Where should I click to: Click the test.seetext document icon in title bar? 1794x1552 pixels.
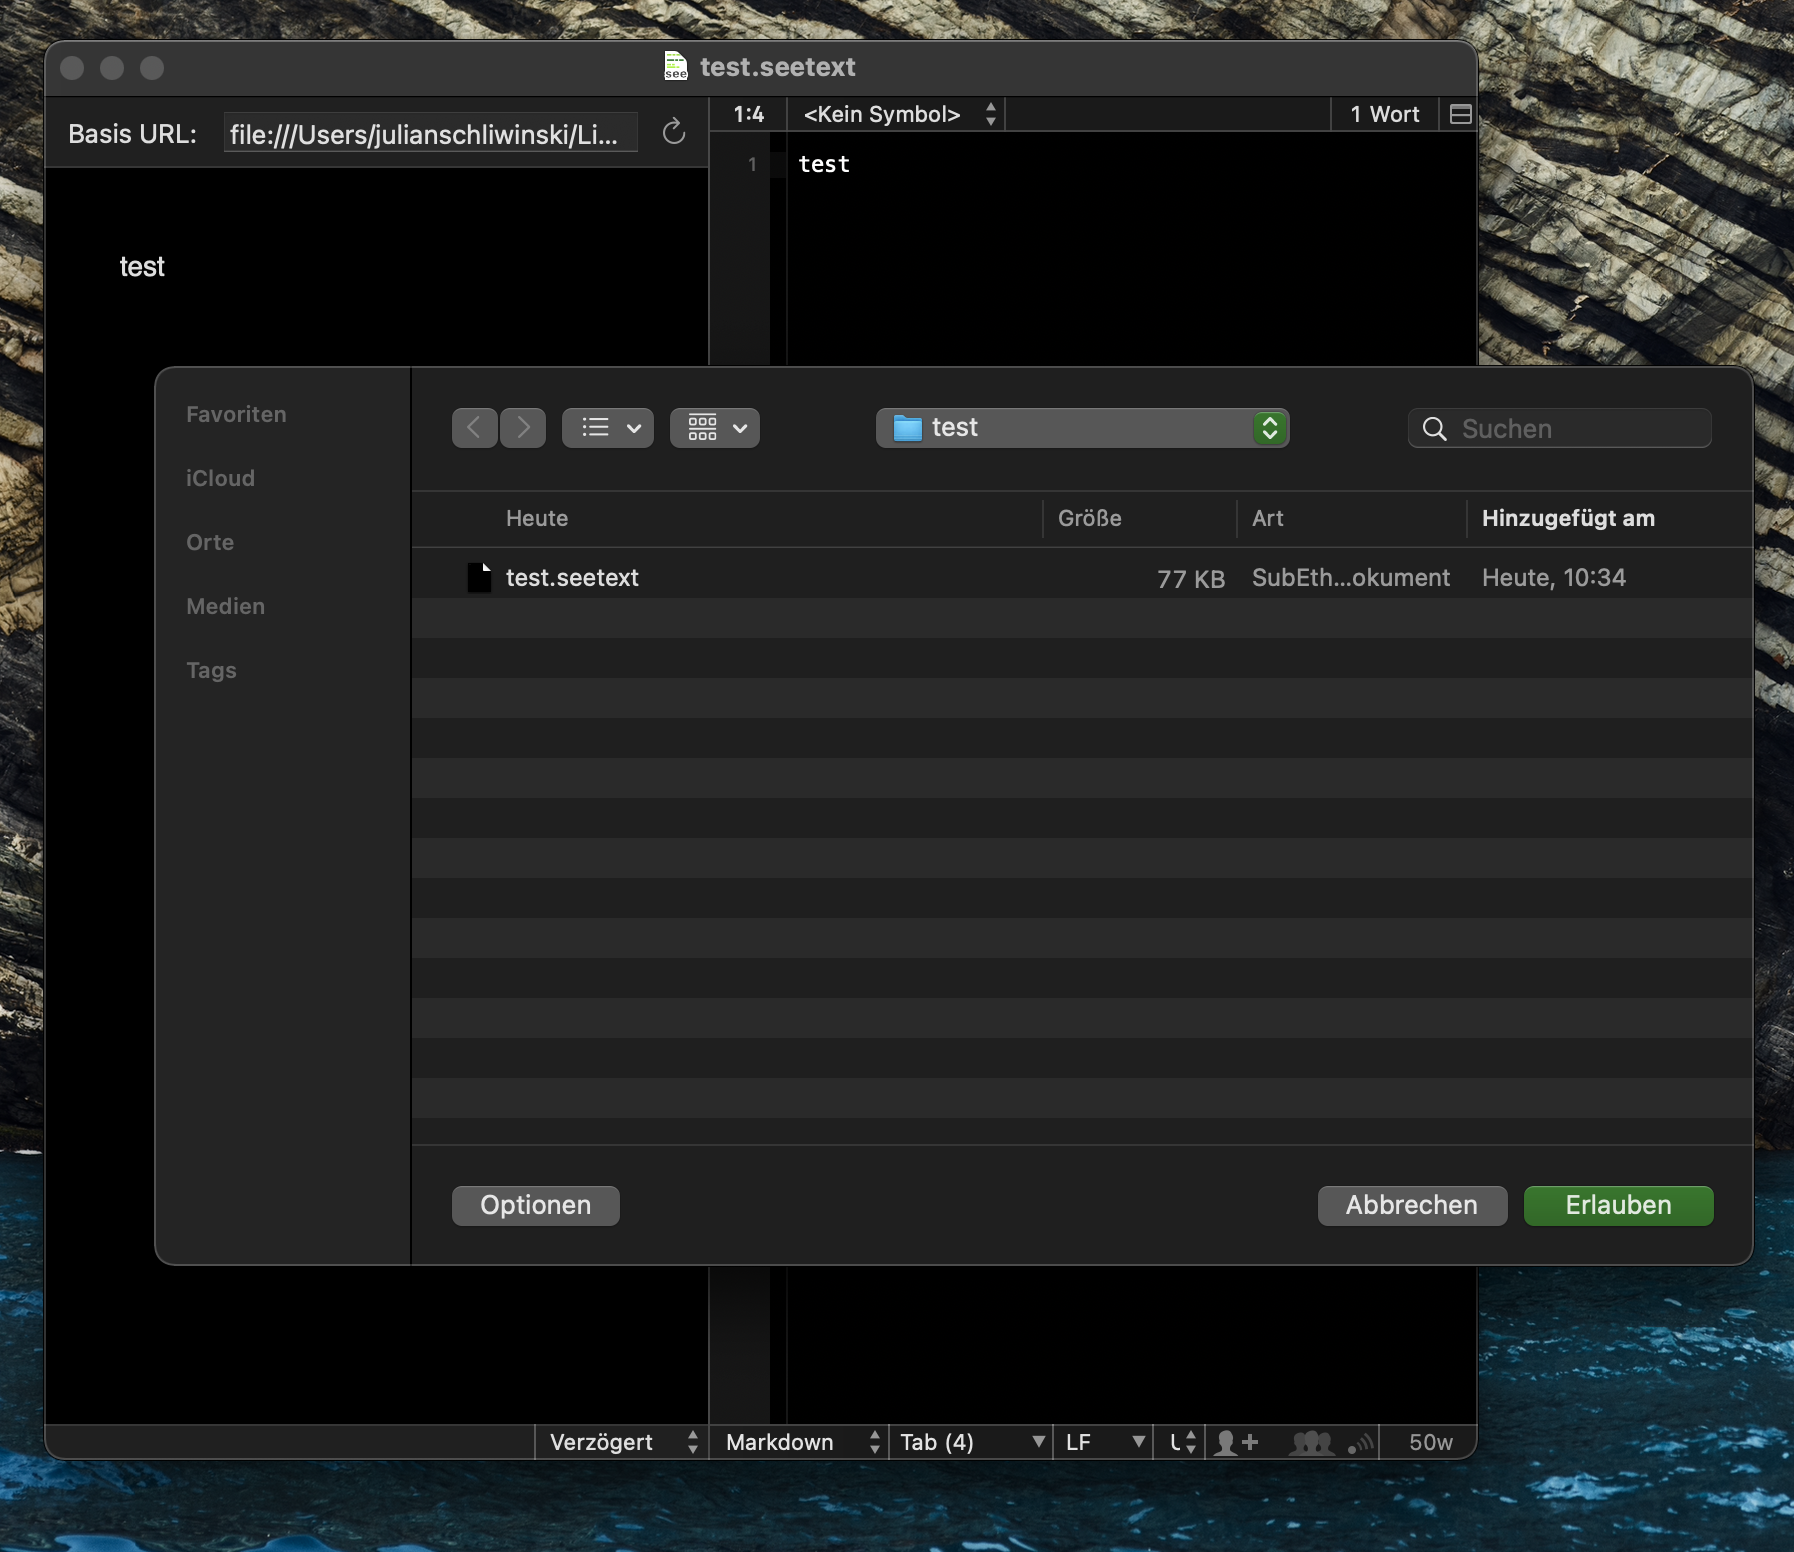(676, 66)
